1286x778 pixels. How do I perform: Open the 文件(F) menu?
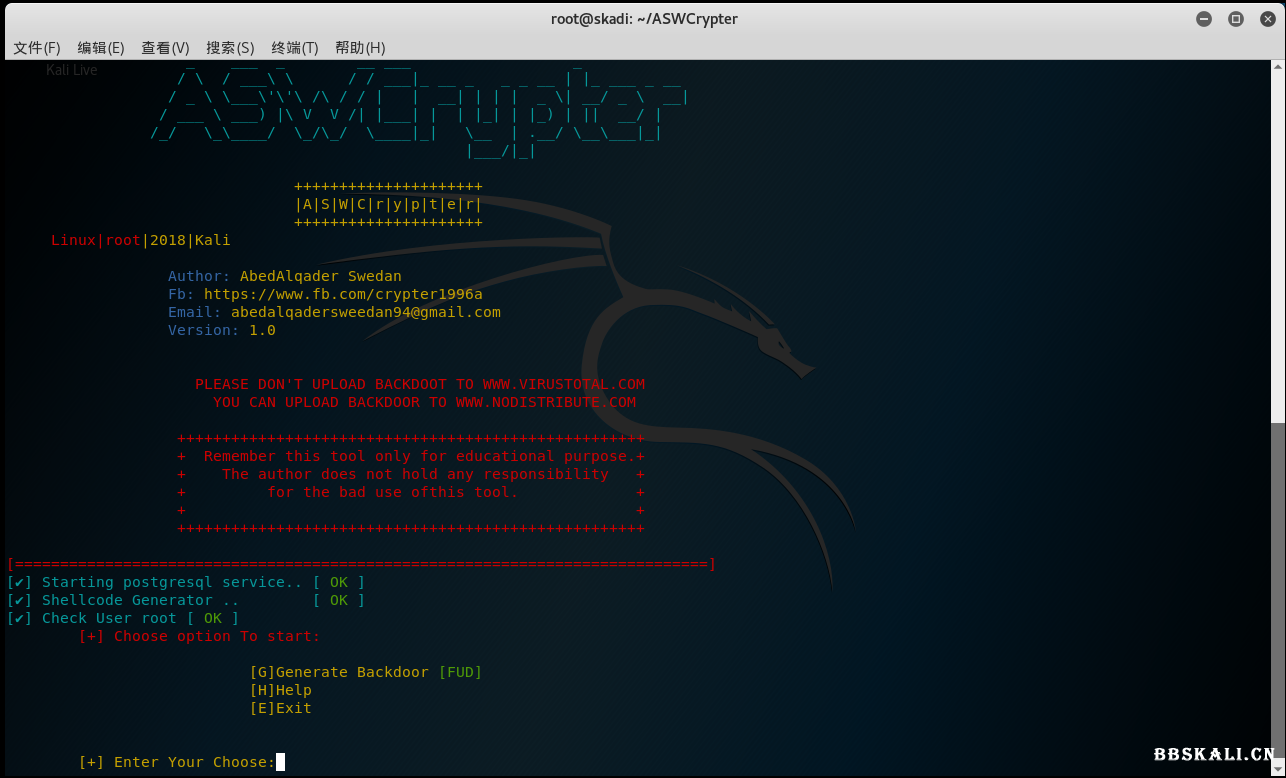tap(37, 48)
